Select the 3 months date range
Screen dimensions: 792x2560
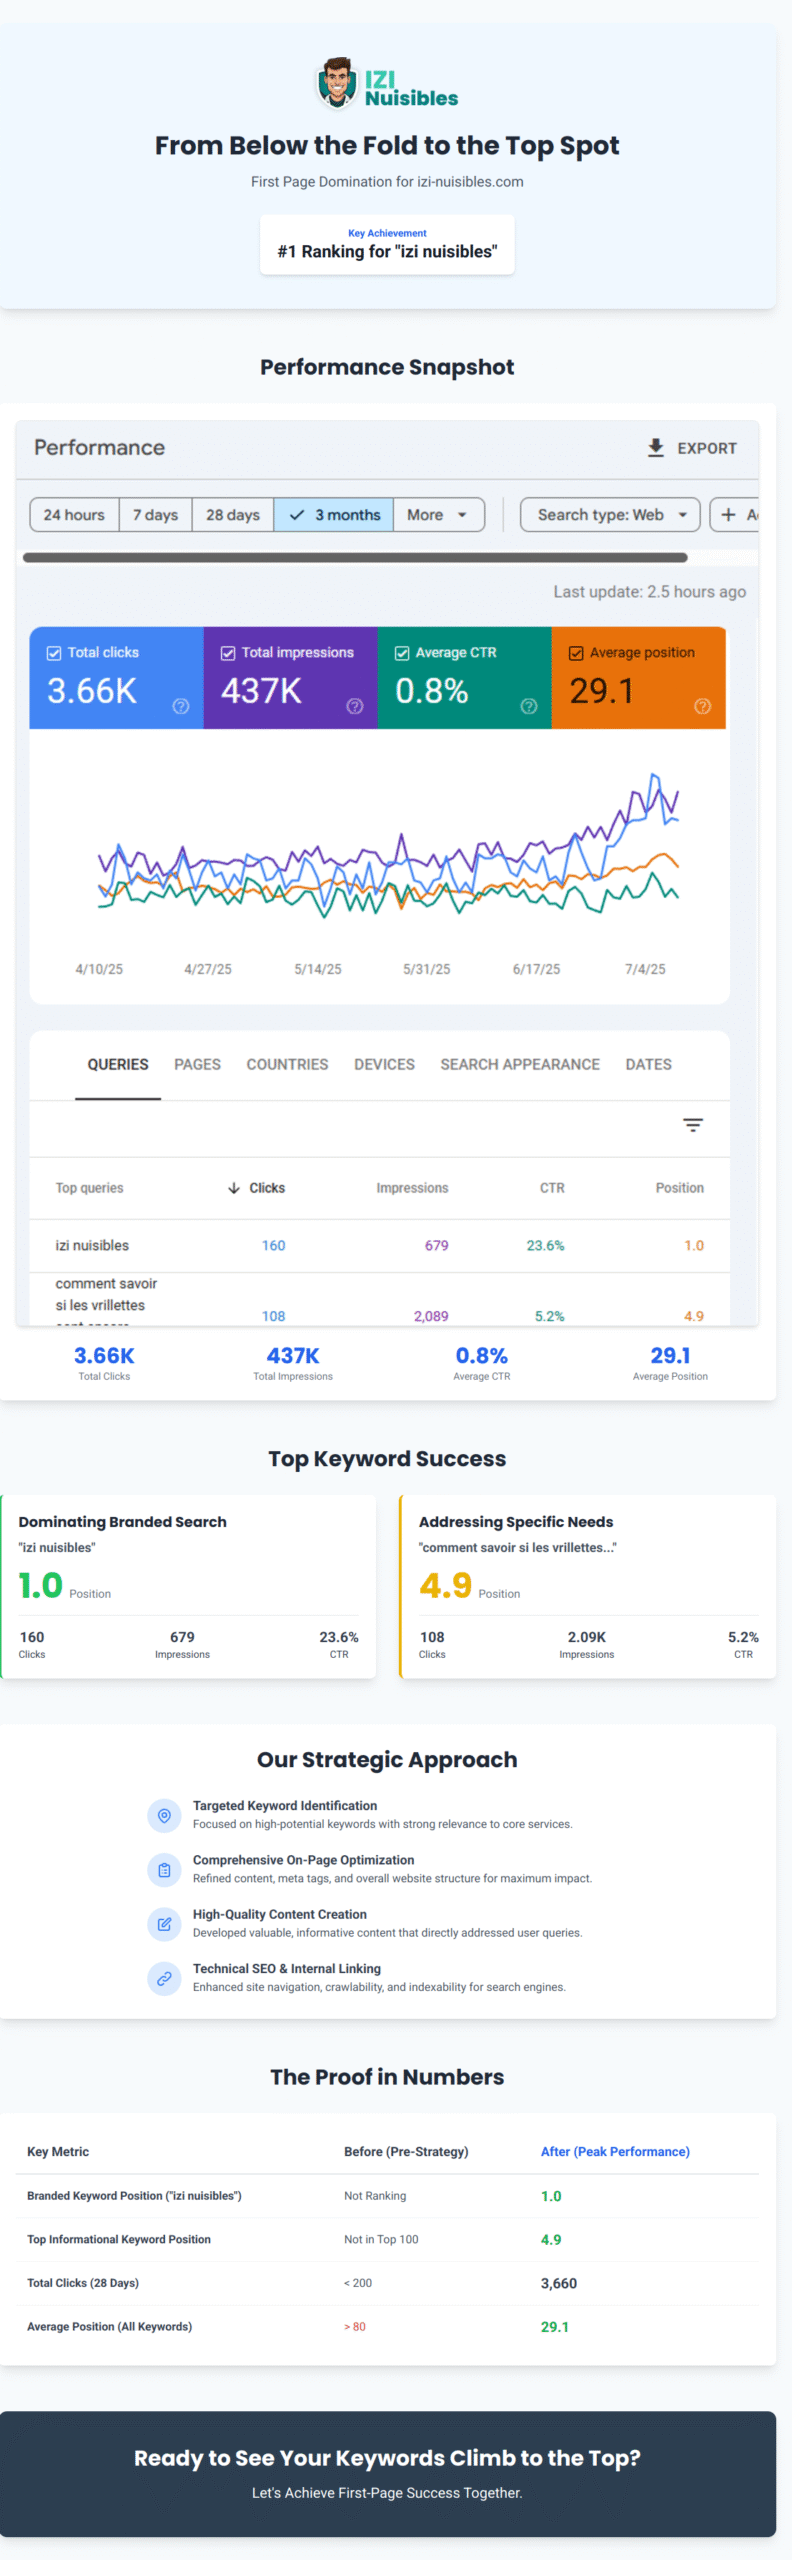tap(334, 515)
